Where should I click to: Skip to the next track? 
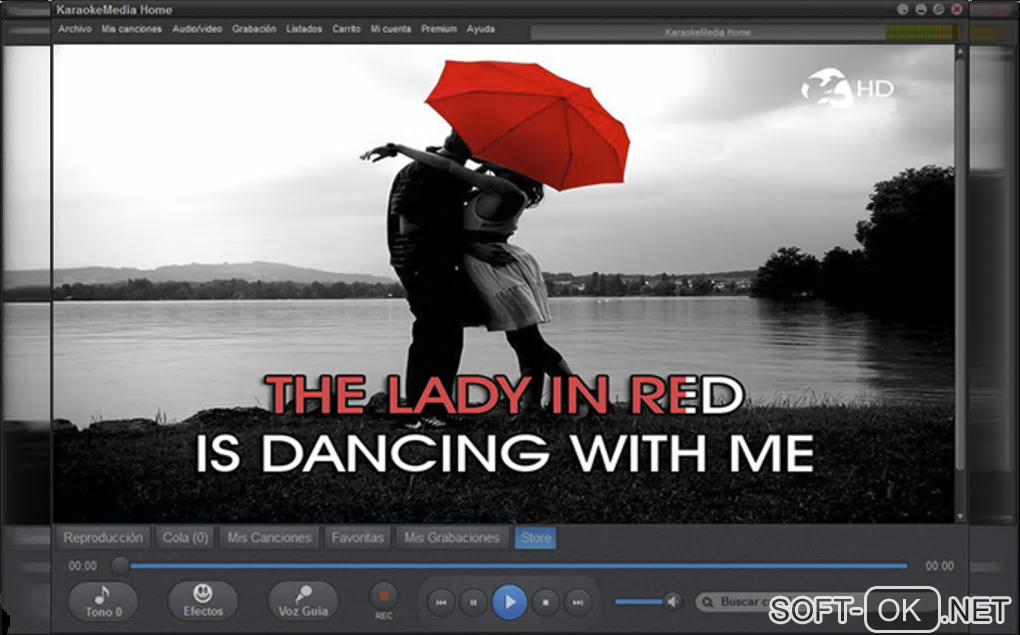point(578,602)
